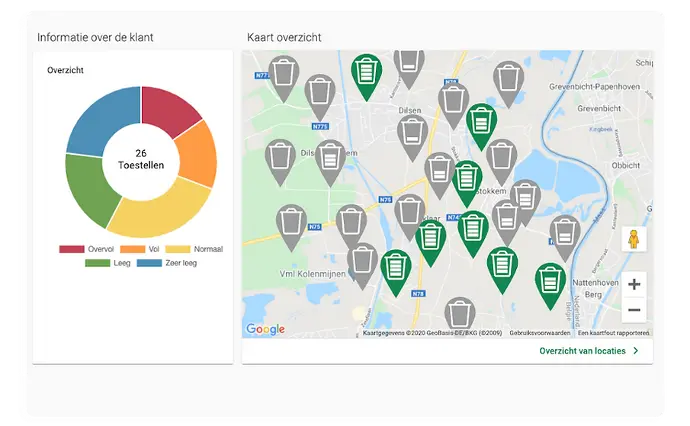Open Gebruiksvoorwaarden link on map
690x426 pixels.
[540, 333]
